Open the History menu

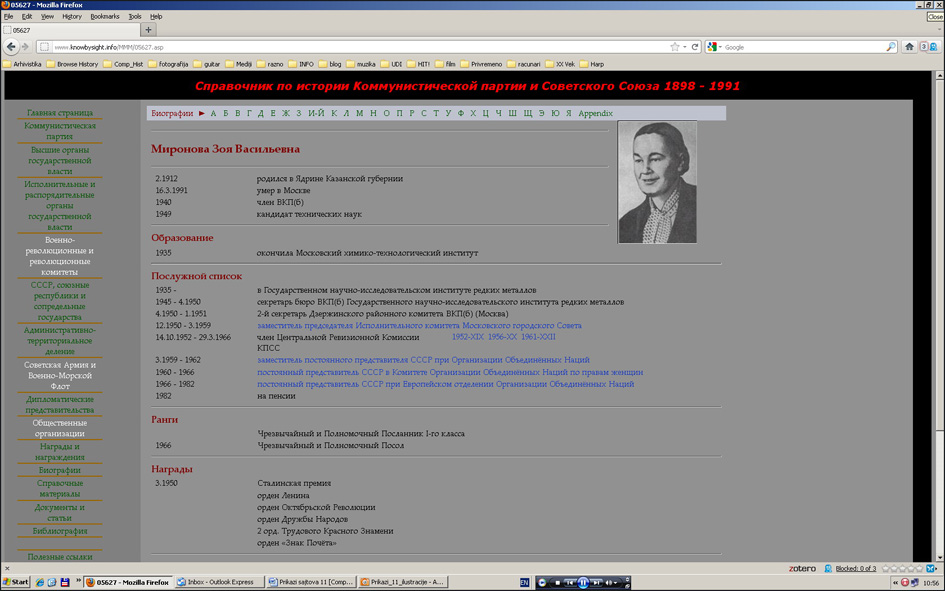72,17
